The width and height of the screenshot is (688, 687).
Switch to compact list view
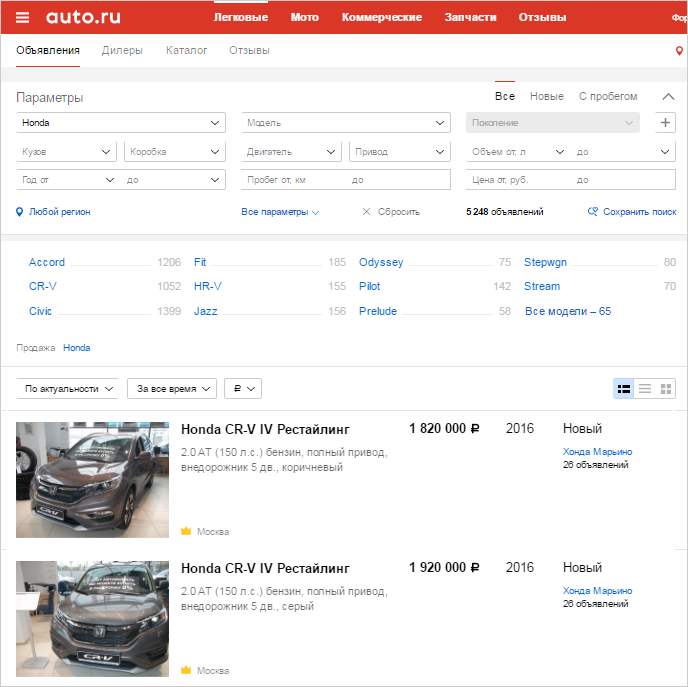pyautogui.click(x=645, y=389)
